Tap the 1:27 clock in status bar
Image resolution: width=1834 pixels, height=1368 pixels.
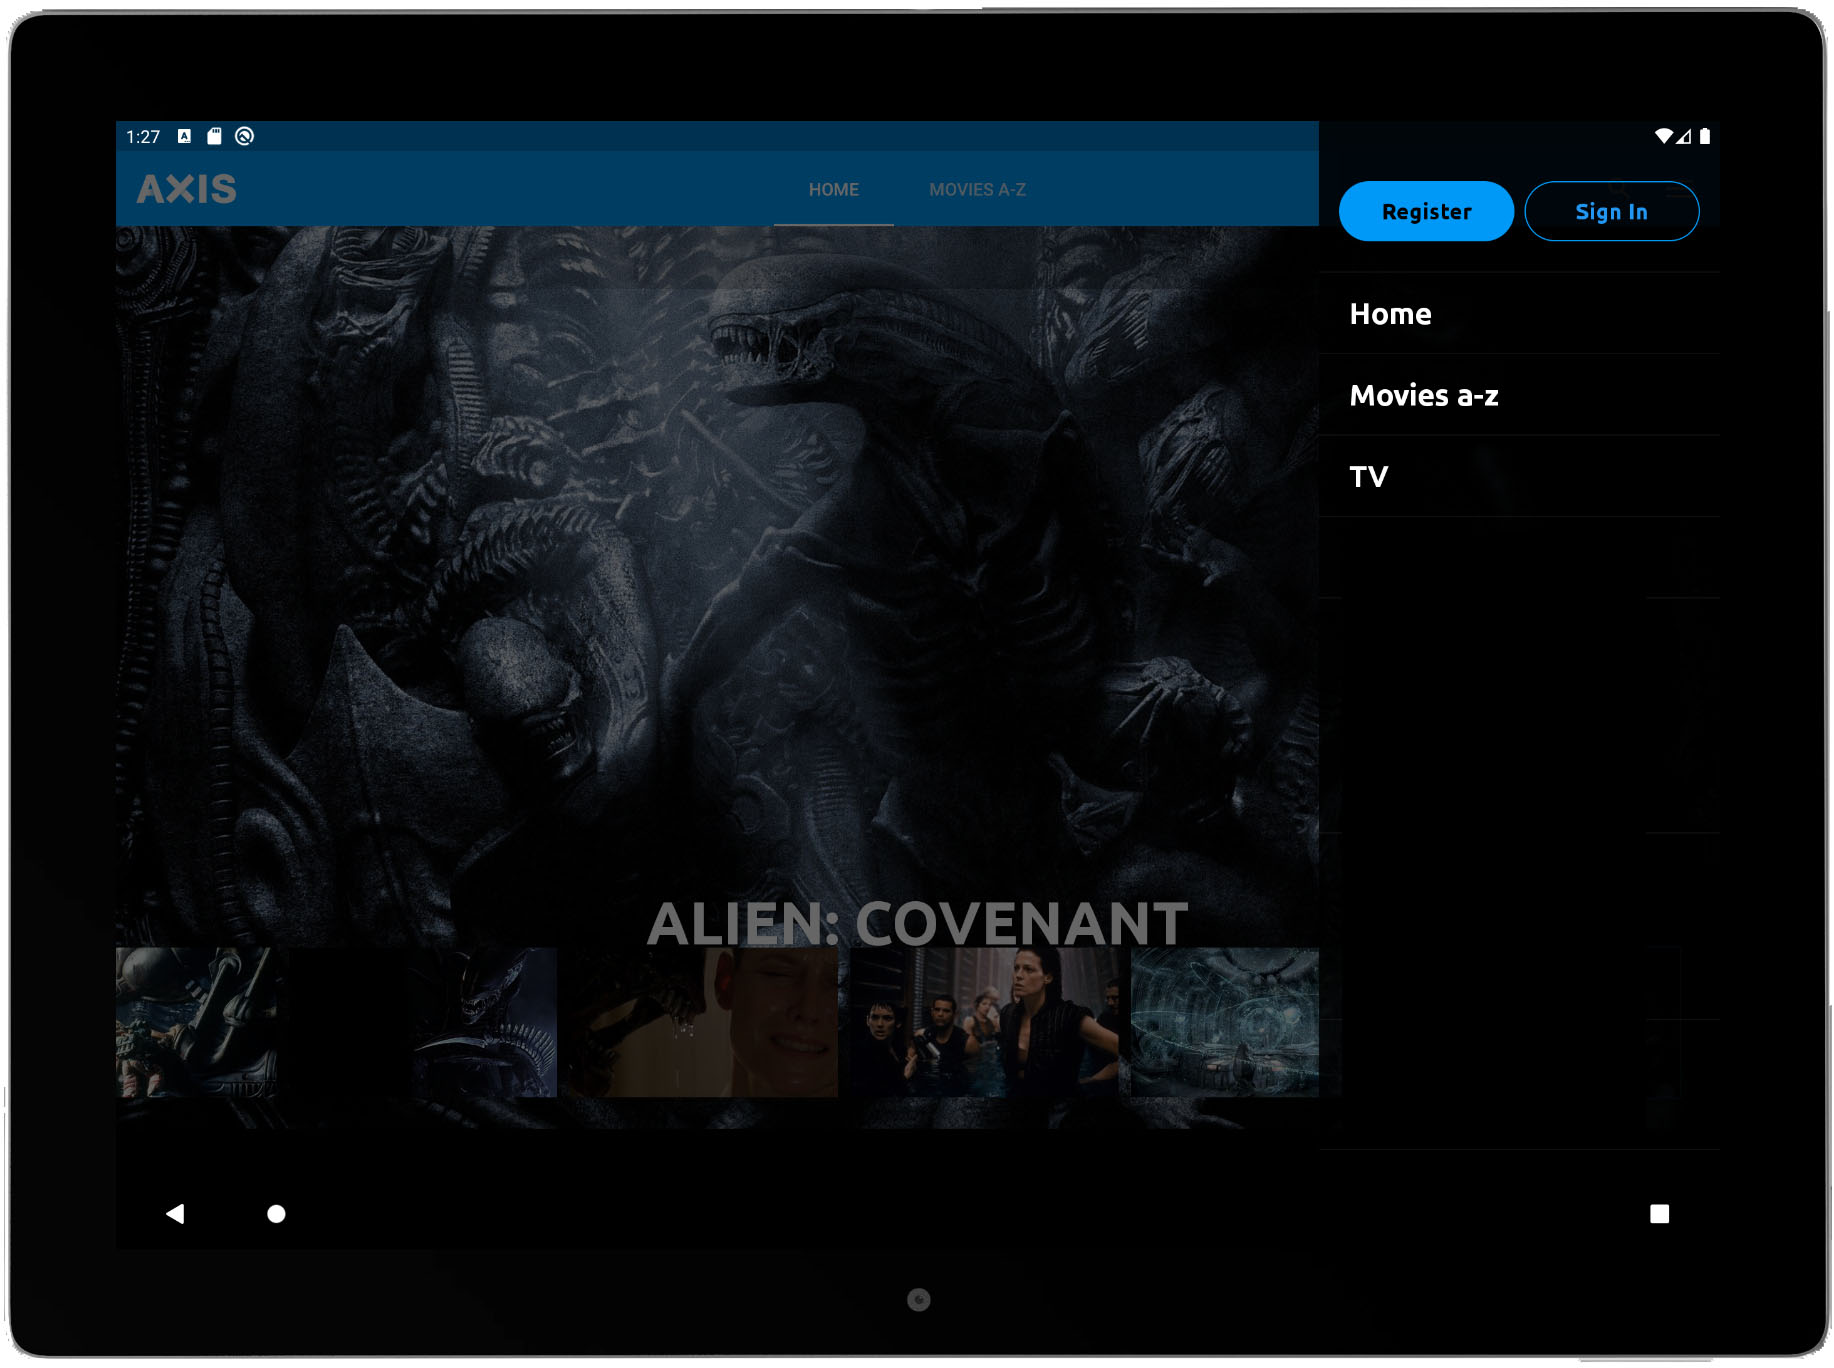coord(143,137)
